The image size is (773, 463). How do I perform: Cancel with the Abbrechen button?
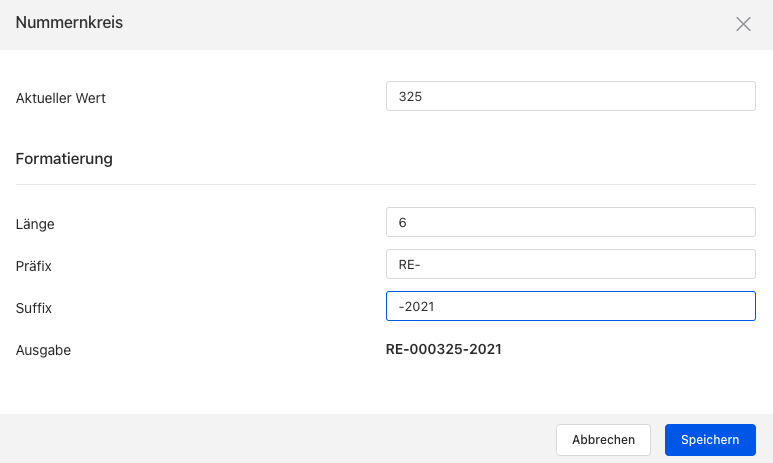603,439
